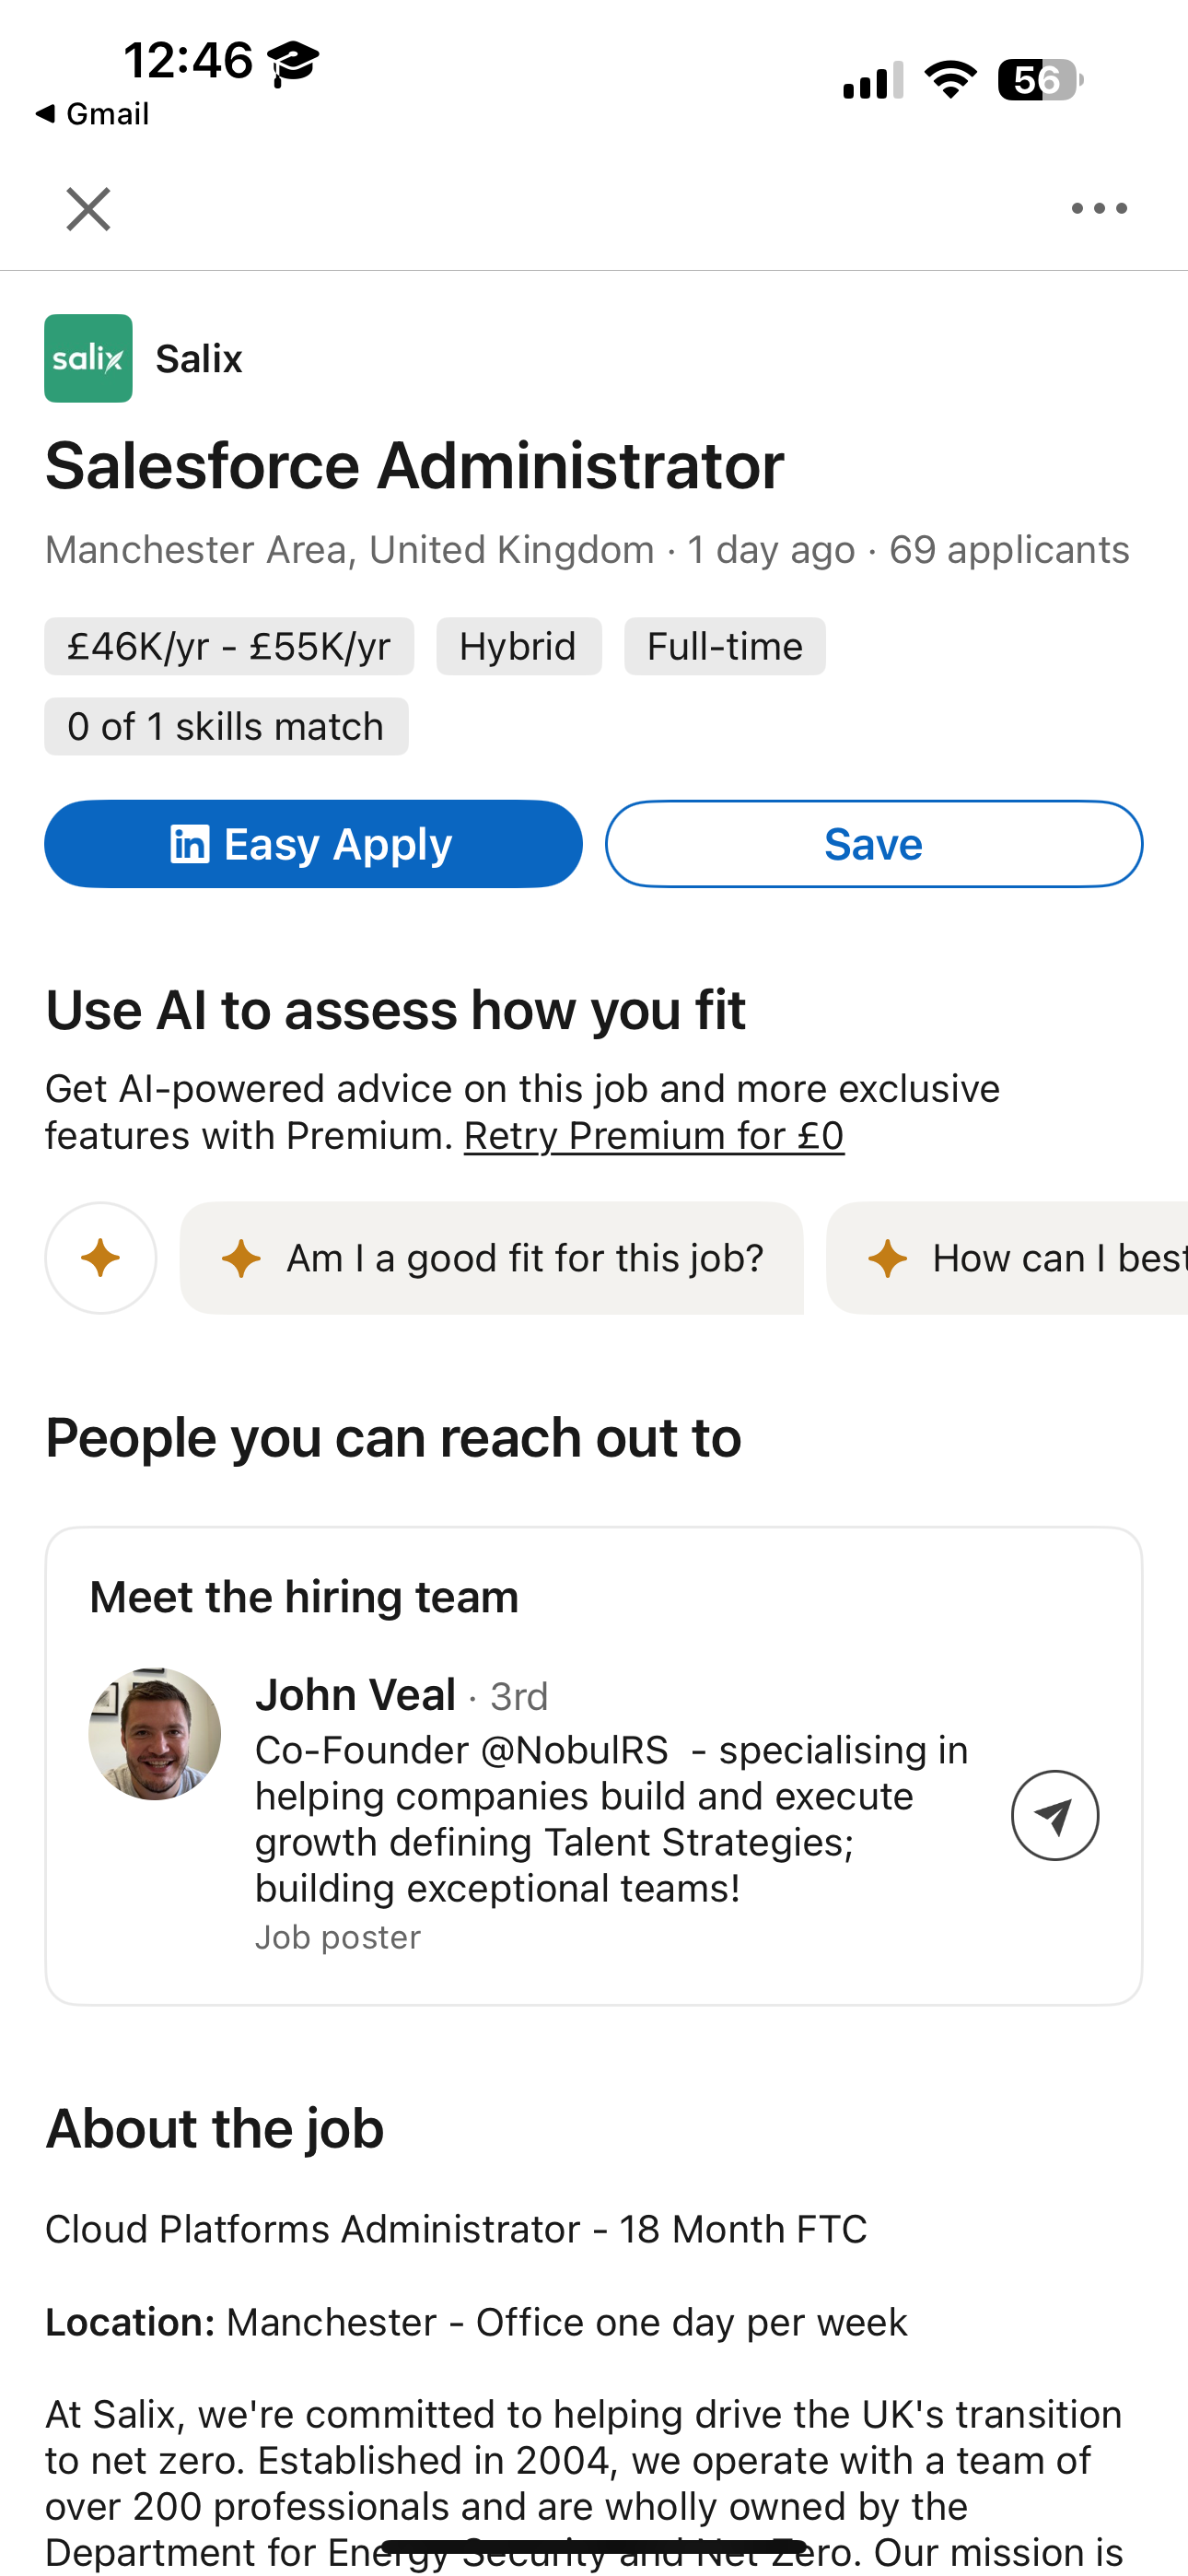Viewport: 1188px width, 2576px height.
Task: Open the £46K-£55K salary details
Action: 228,646
